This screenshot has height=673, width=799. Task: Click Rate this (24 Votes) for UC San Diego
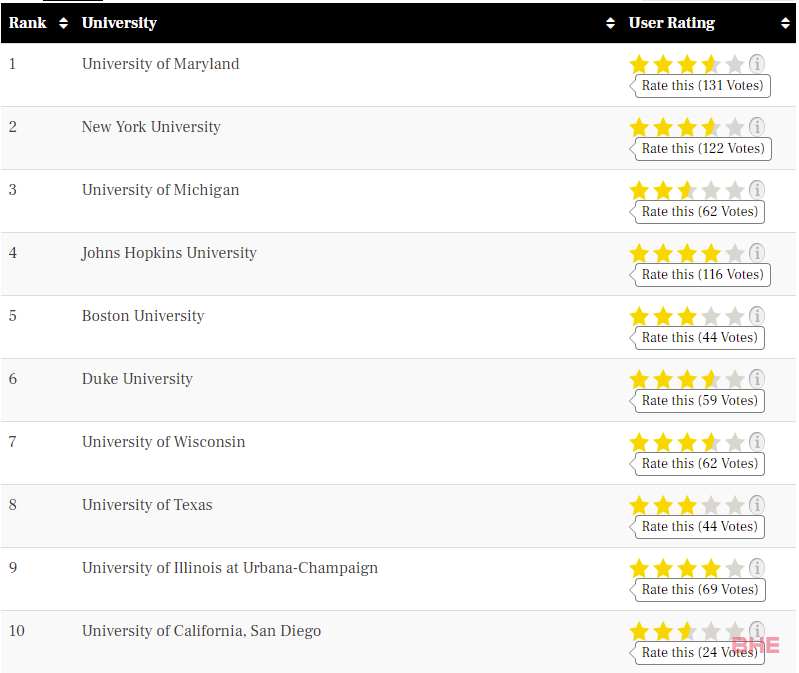tap(699, 653)
